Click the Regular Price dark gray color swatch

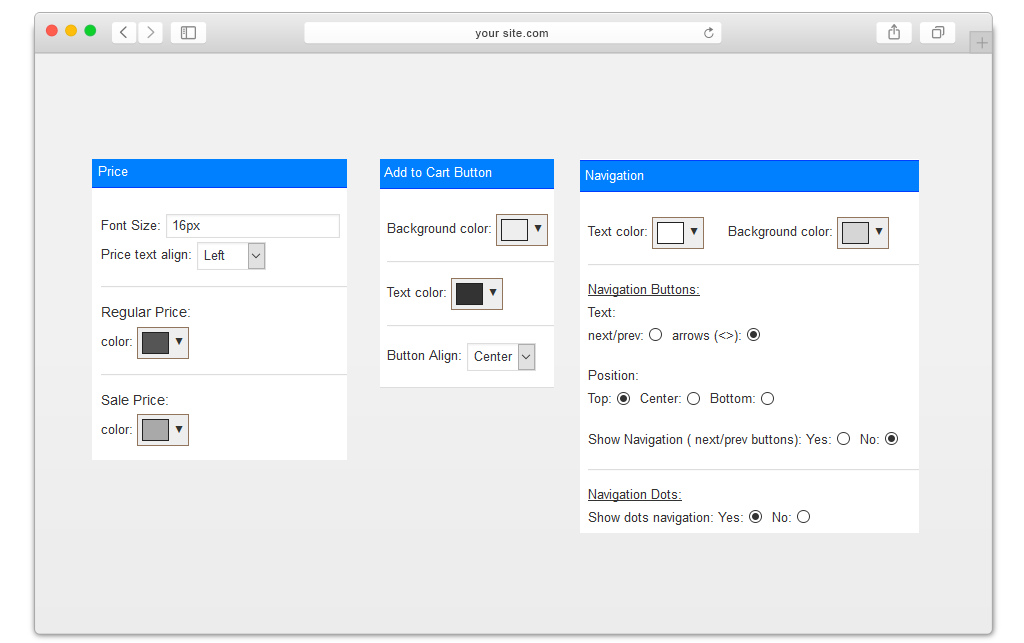[x=155, y=343]
